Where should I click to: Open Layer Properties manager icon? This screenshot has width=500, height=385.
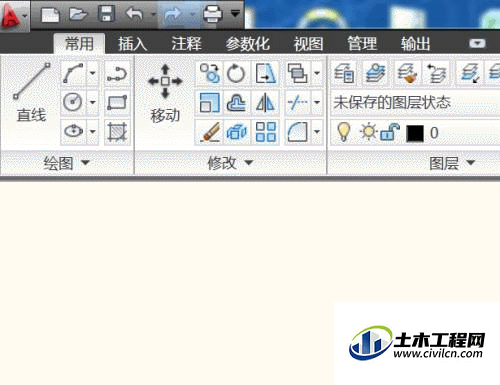344,73
